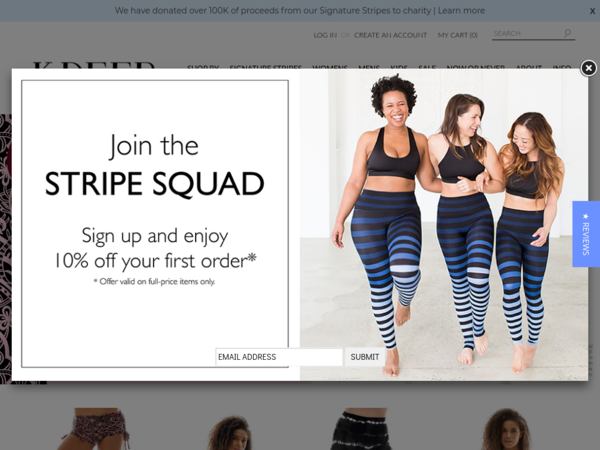
Task: Dismiss the charity announcement banner
Action: tap(592, 11)
